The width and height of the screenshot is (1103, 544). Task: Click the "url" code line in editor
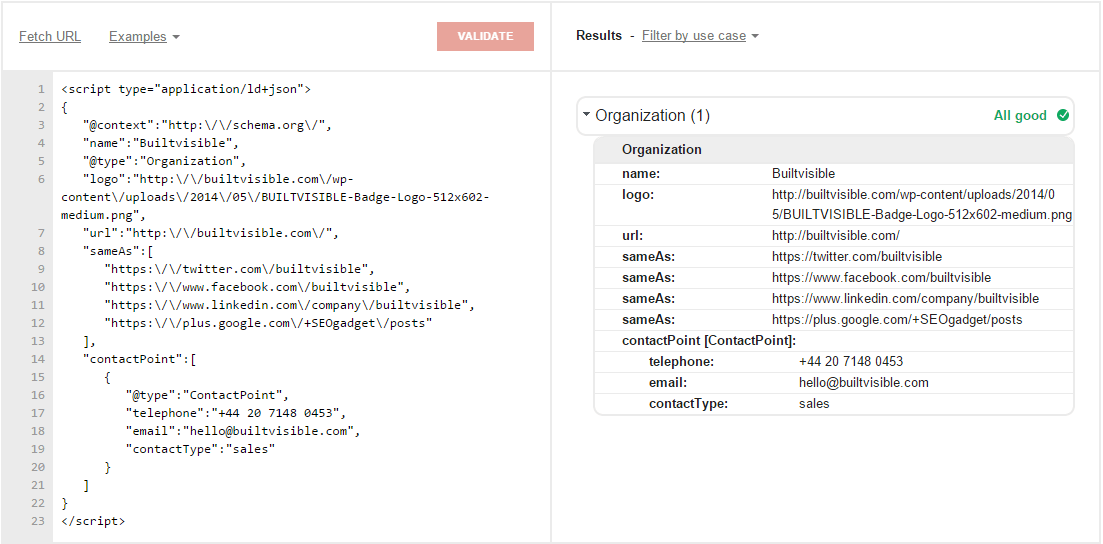click(x=211, y=233)
